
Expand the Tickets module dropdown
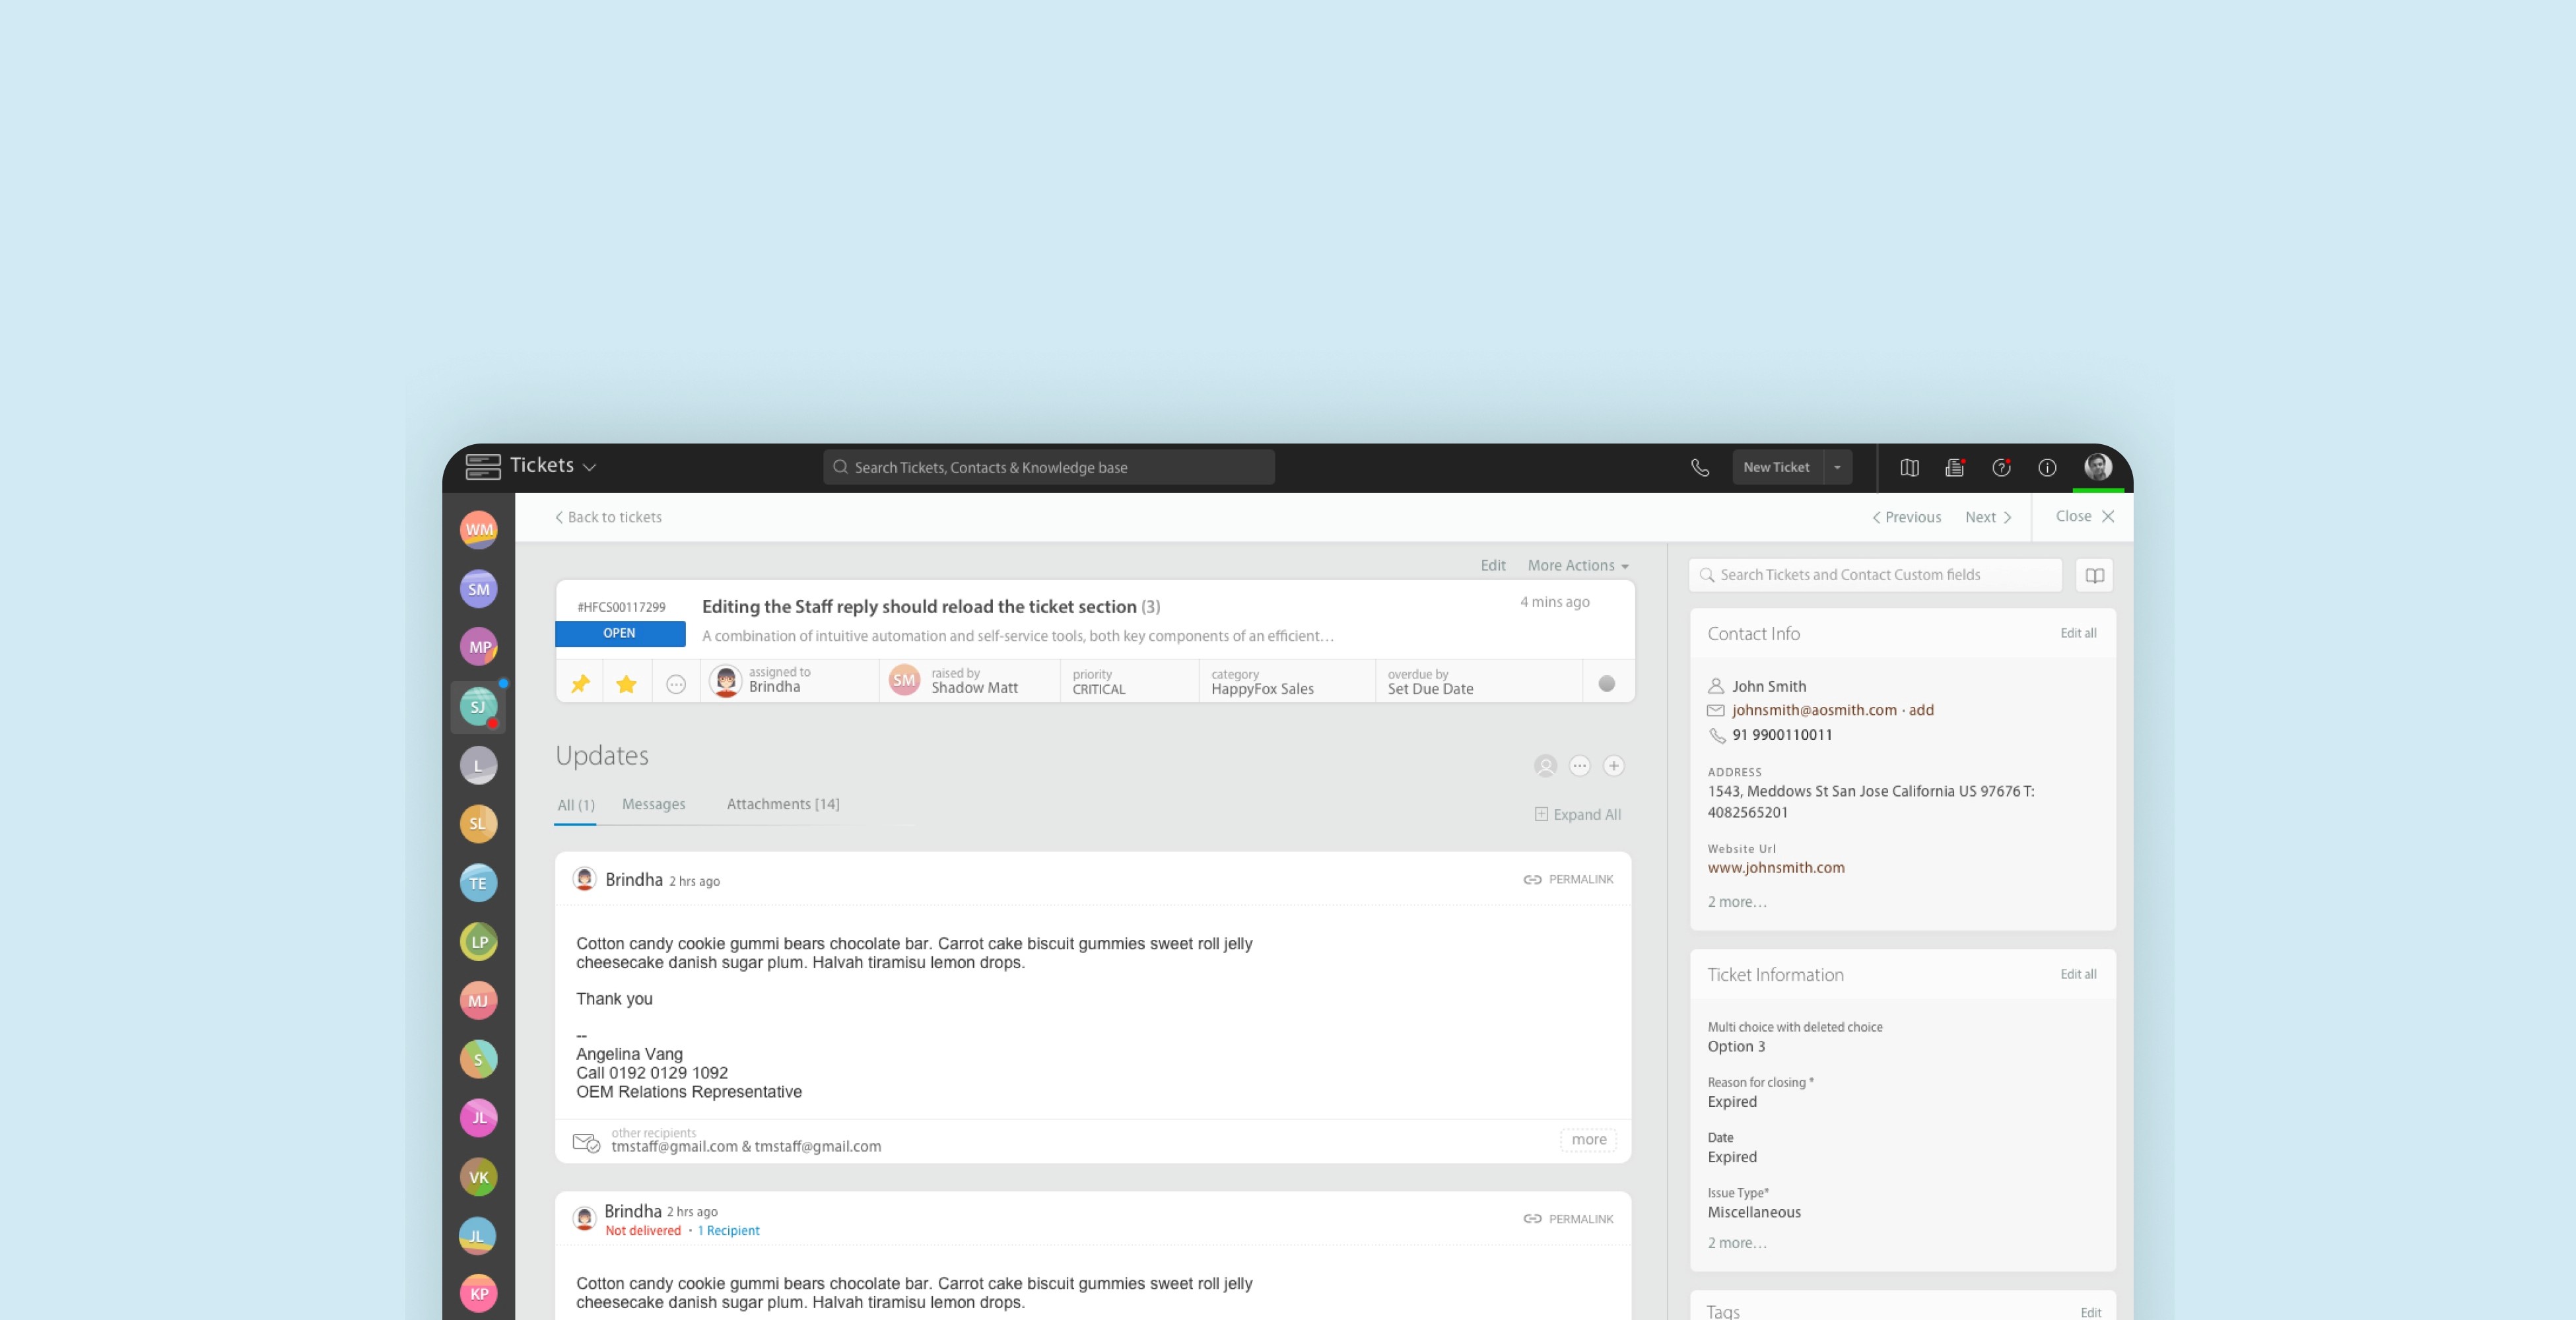(x=589, y=467)
